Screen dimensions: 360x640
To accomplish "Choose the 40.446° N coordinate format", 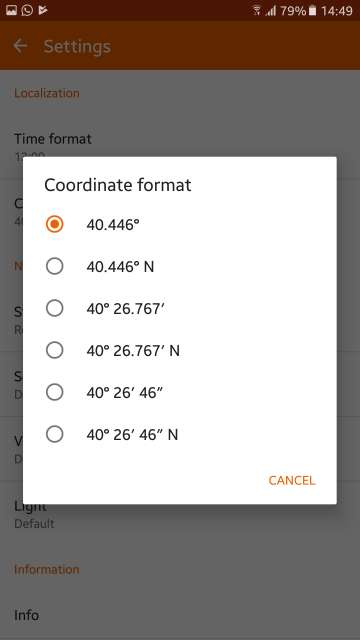I will (x=54, y=267).
